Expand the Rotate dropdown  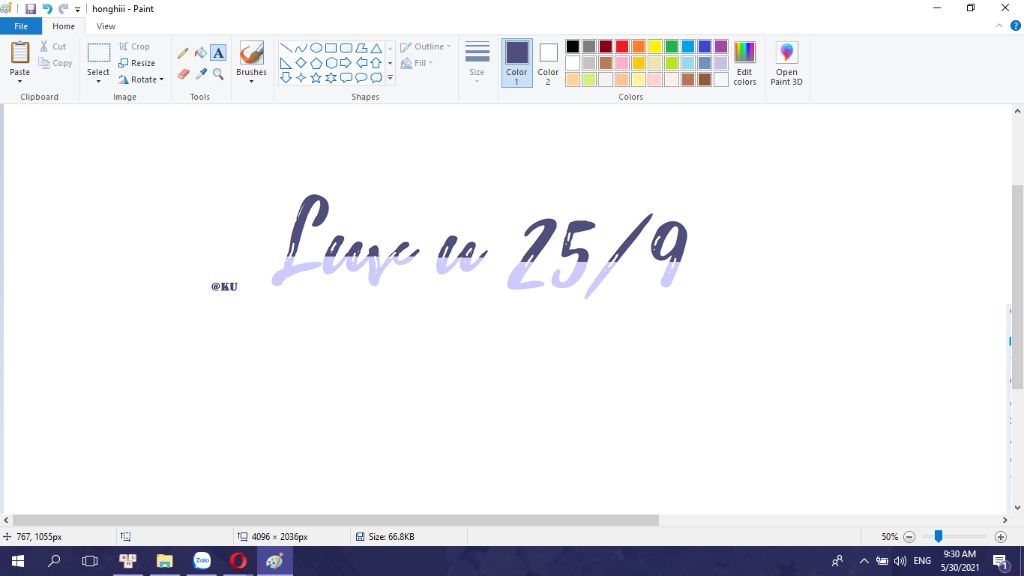click(x=161, y=80)
